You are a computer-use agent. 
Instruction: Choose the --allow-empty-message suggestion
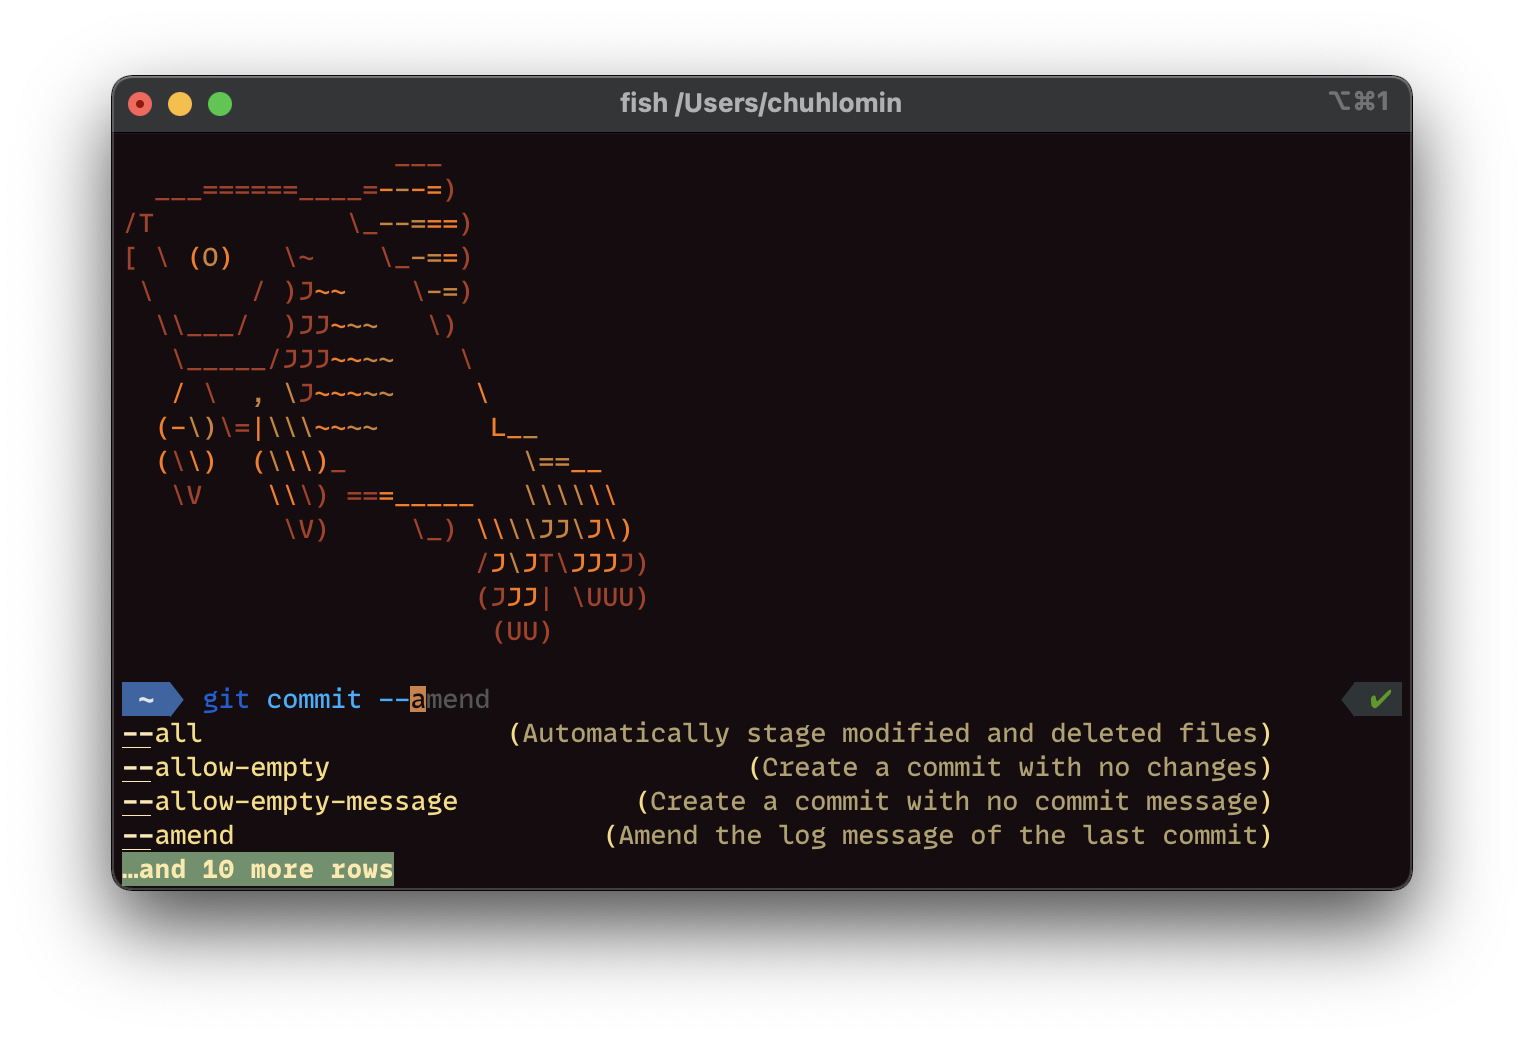point(289,801)
